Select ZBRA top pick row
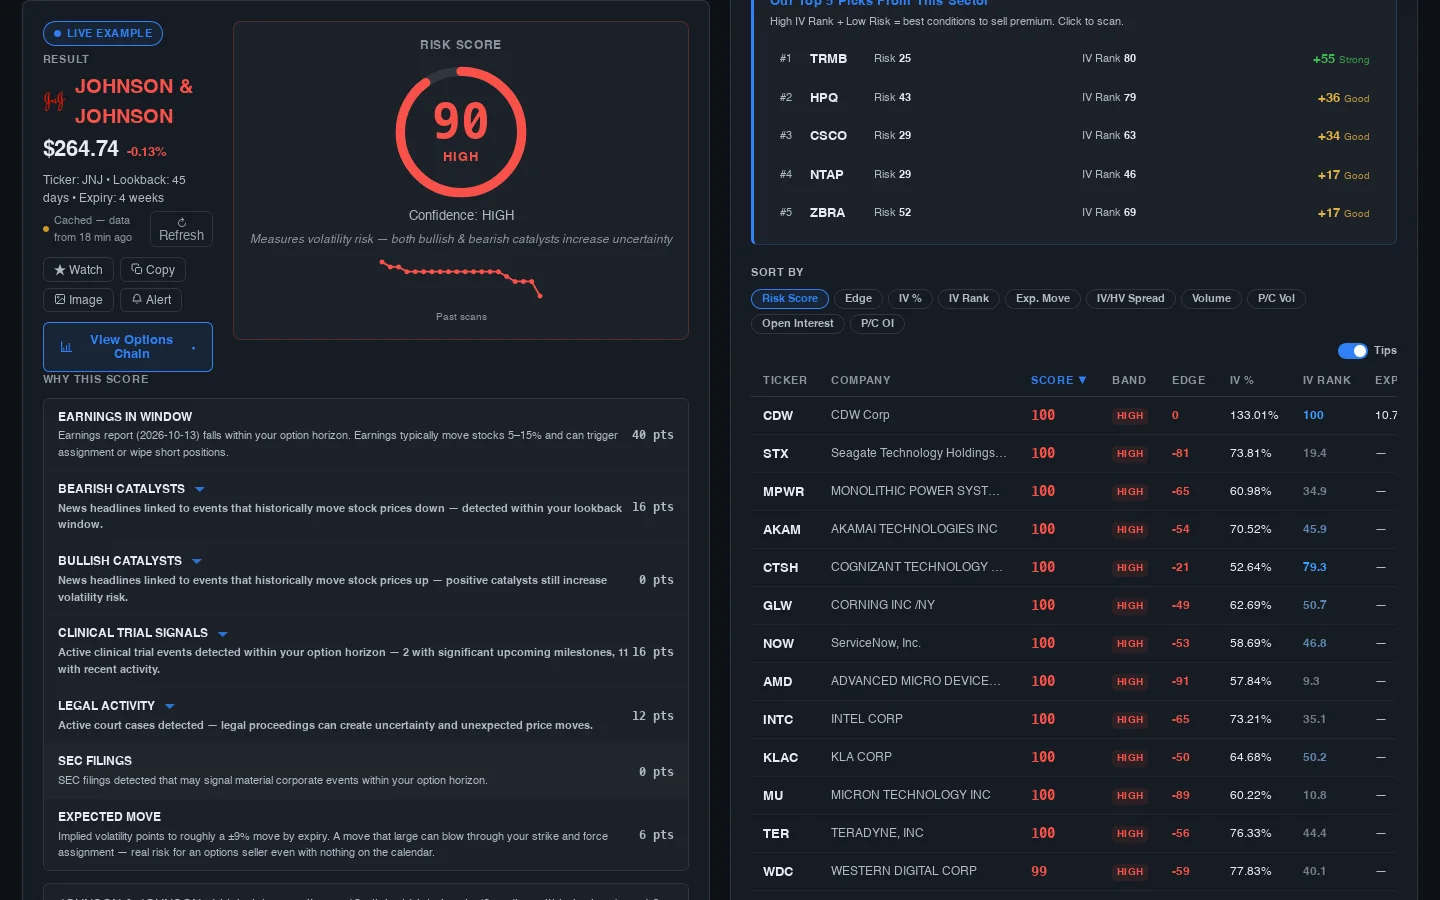This screenshot has width=1440, height=900. click(1074, 213)
